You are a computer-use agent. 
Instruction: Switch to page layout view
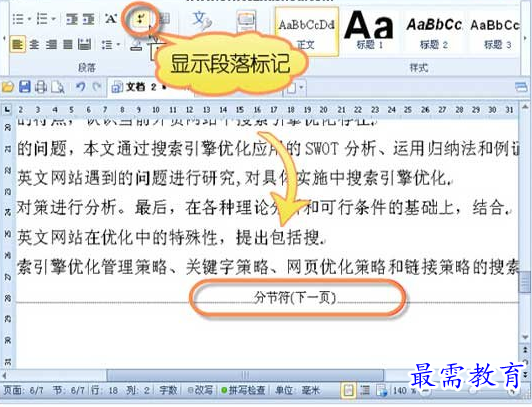coord(348,390)
